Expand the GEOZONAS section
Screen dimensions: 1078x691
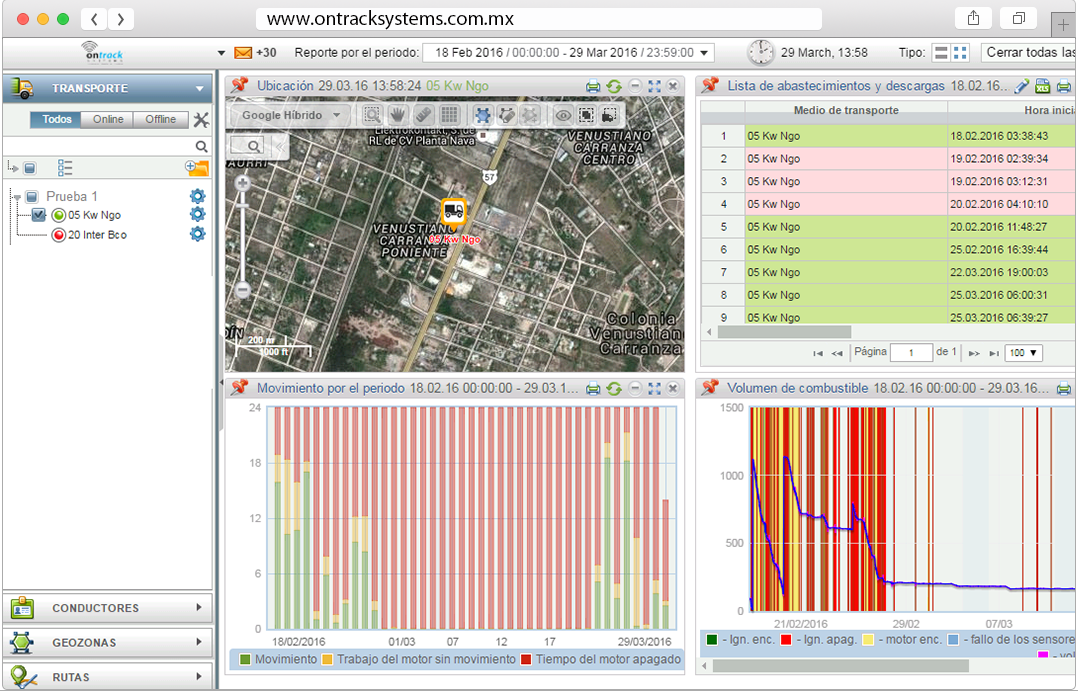point(107,642)
